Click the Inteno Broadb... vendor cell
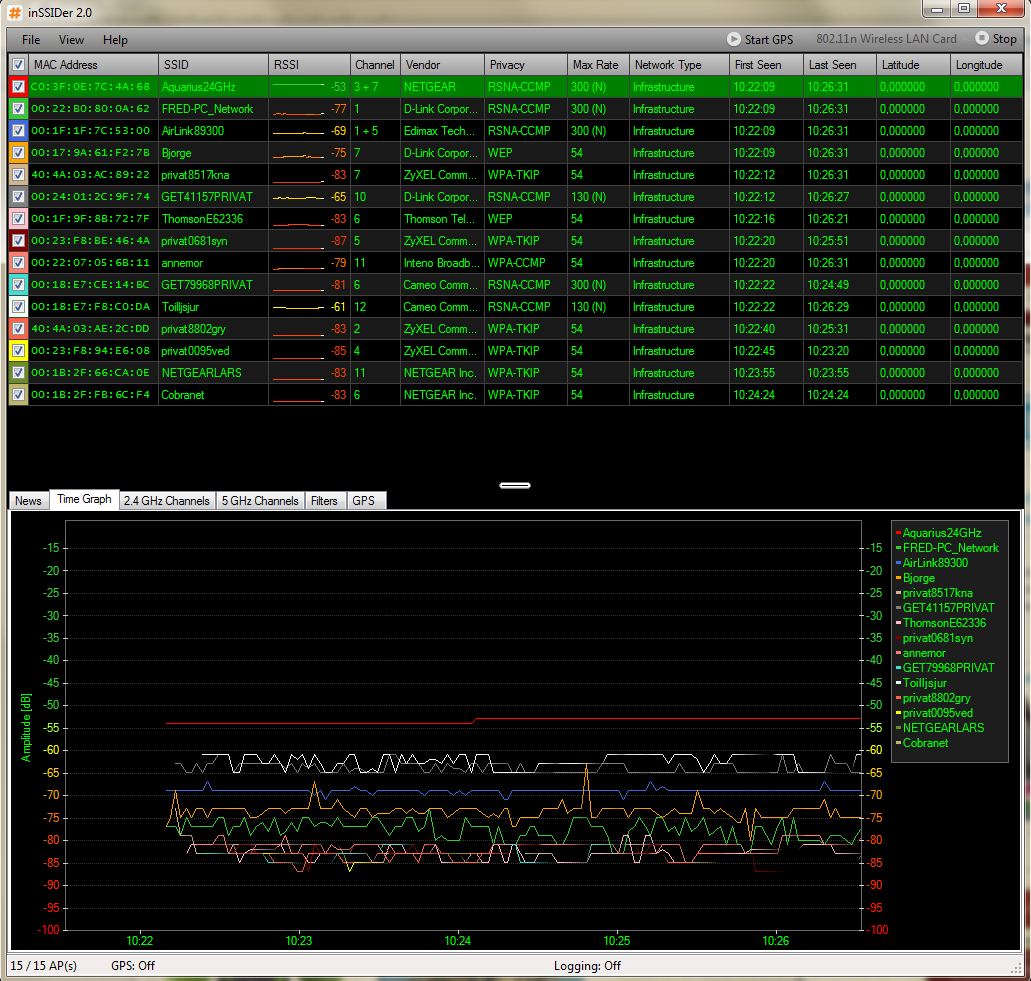This screenshot has height=981, width=1031. point(442,263)
